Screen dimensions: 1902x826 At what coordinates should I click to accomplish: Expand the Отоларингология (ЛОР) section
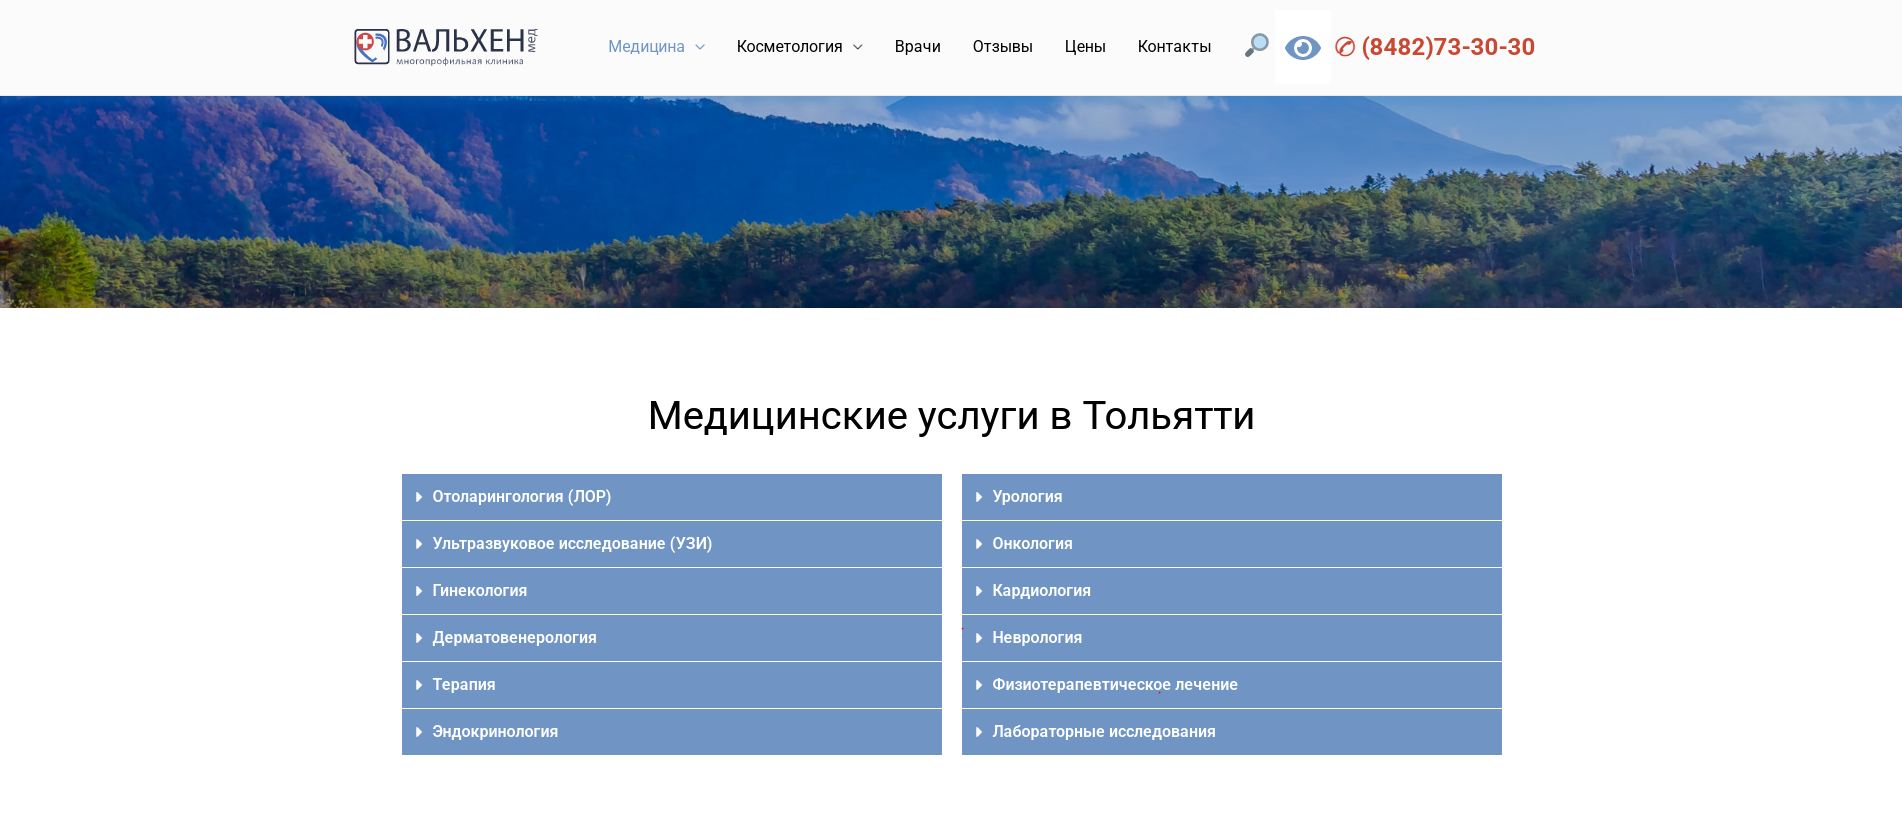[x=672, y=497]
